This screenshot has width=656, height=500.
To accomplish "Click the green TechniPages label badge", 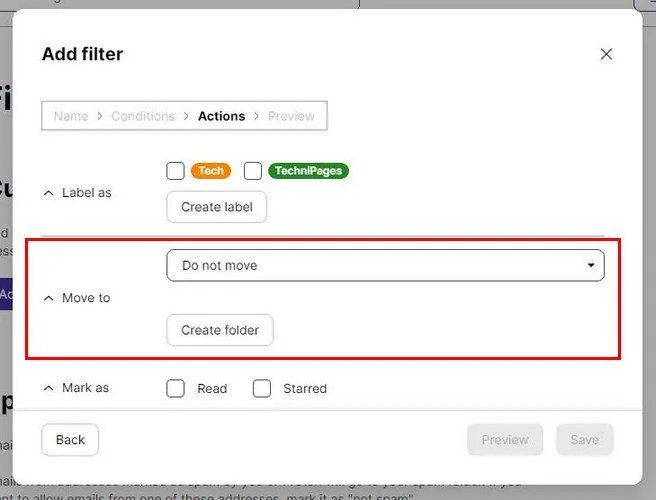I will pos(308,171).
